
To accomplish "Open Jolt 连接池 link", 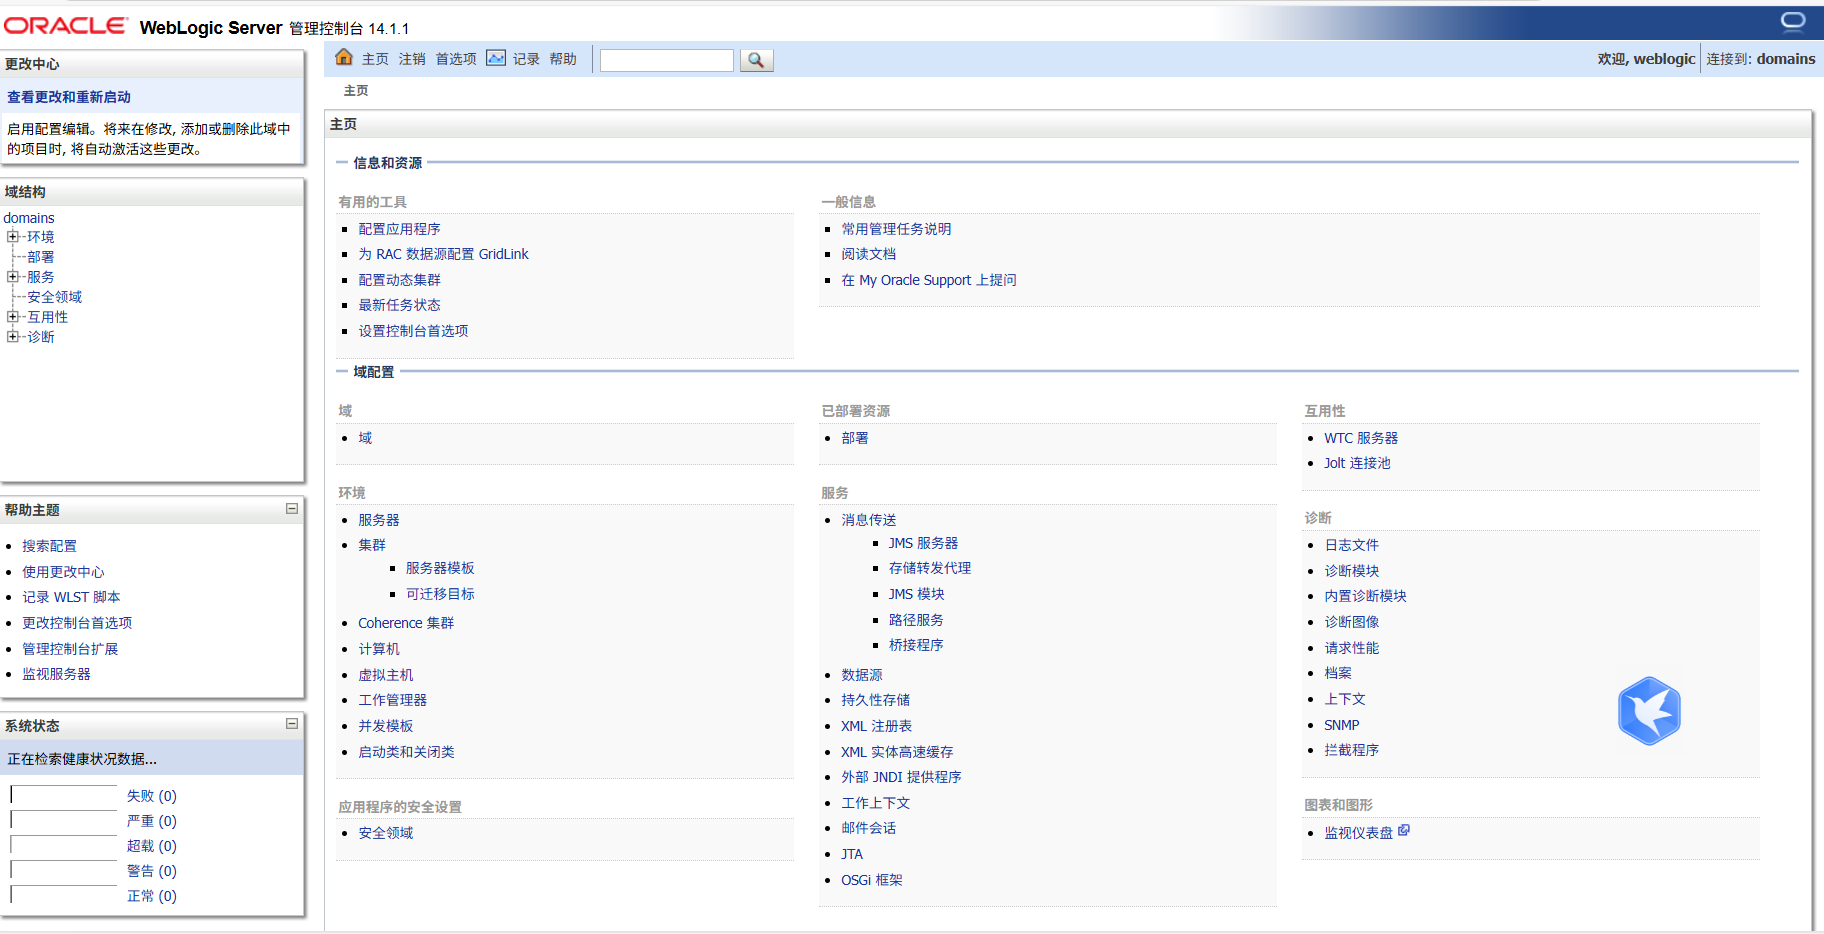I will point(1358,463).
